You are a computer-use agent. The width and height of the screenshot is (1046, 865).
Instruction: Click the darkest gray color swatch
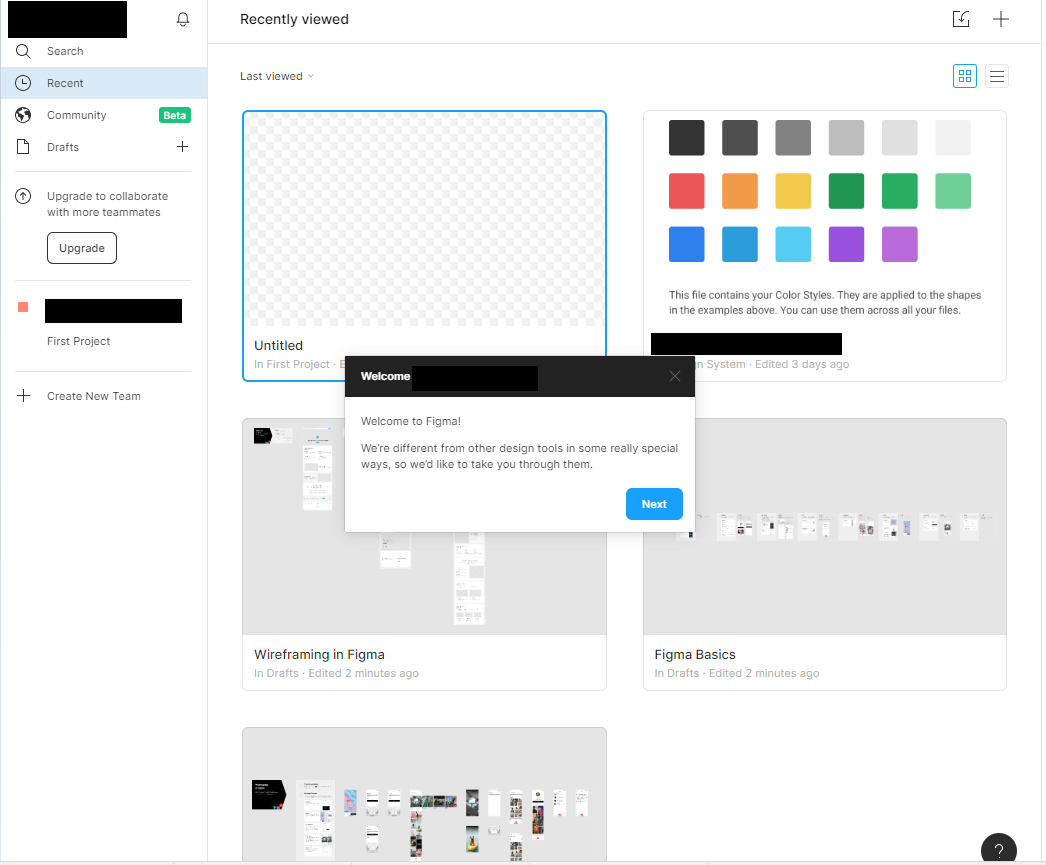686,137
